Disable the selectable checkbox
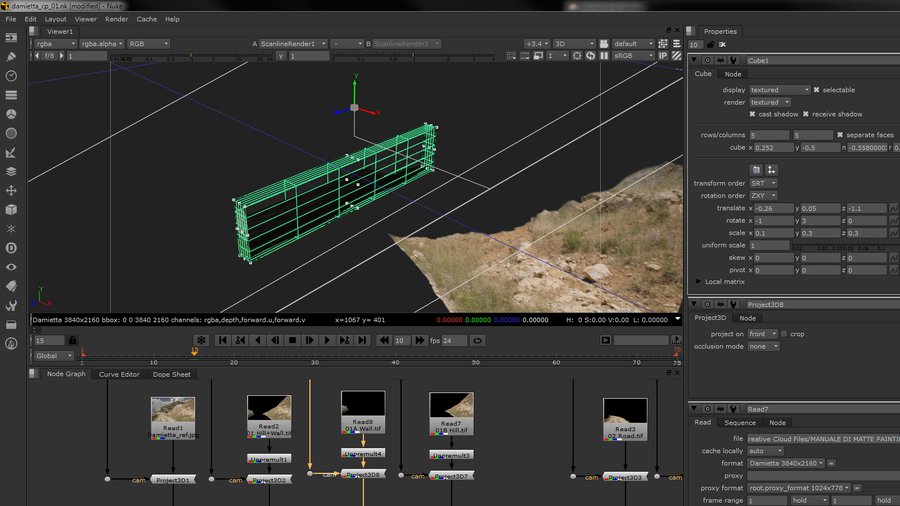 pyautogui.click(x=816, y=90)
